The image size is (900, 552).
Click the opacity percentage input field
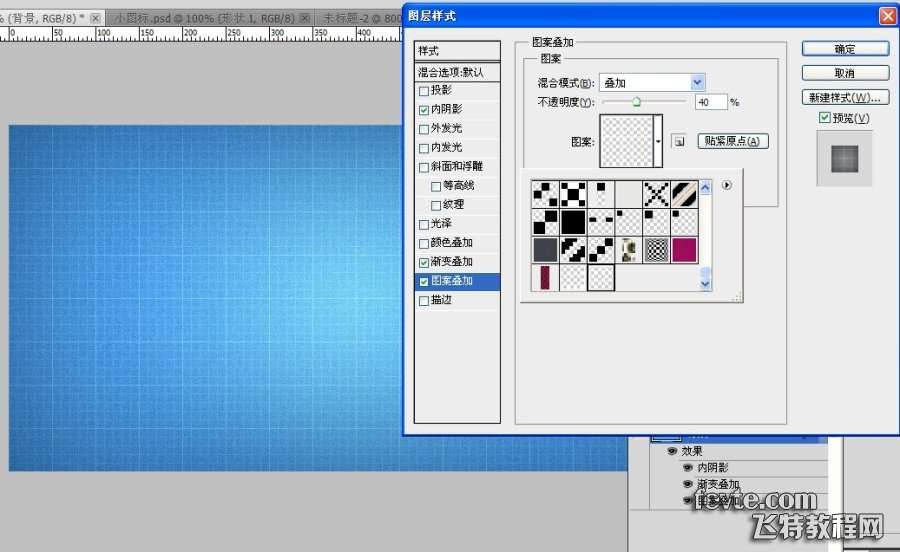click(x=709, y=102)
